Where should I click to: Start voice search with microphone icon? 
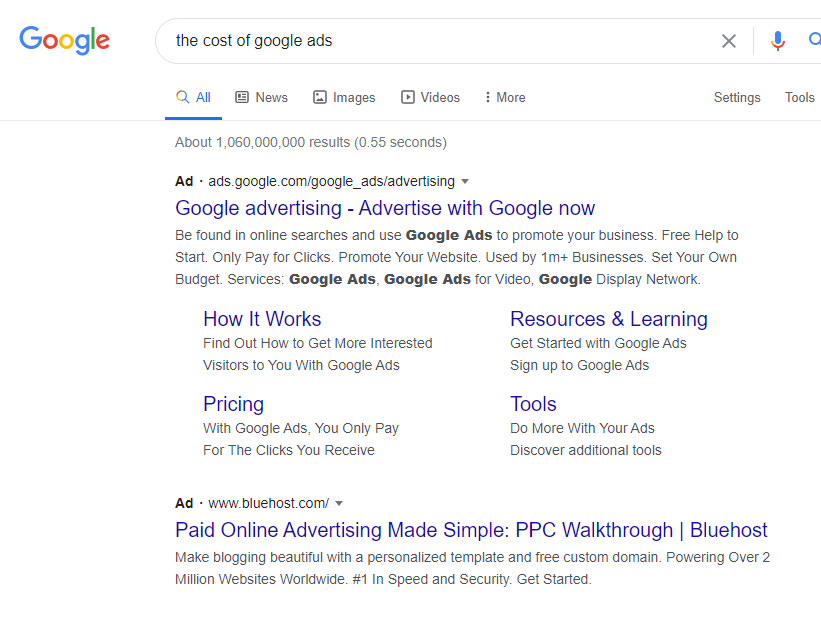[778, 41]
